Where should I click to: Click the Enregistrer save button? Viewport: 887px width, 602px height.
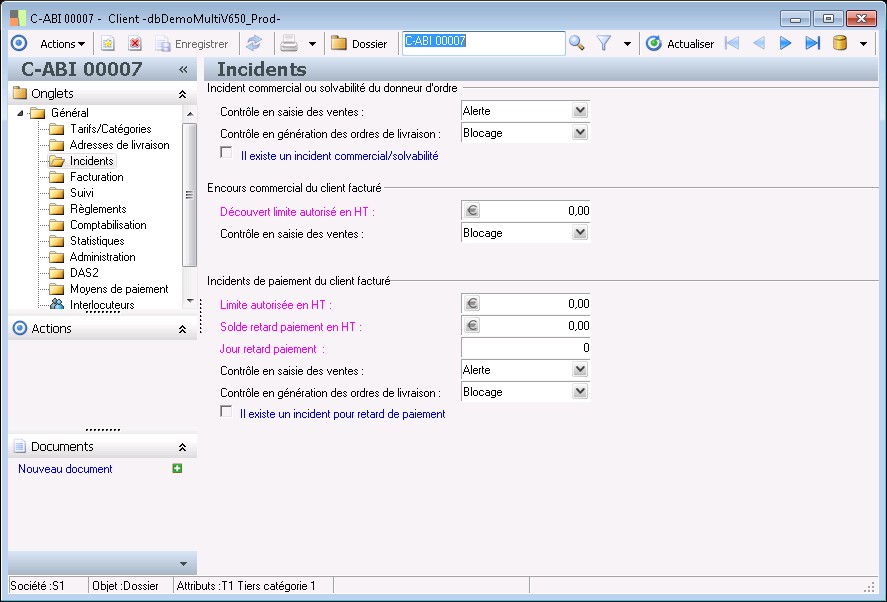(192, 44)
